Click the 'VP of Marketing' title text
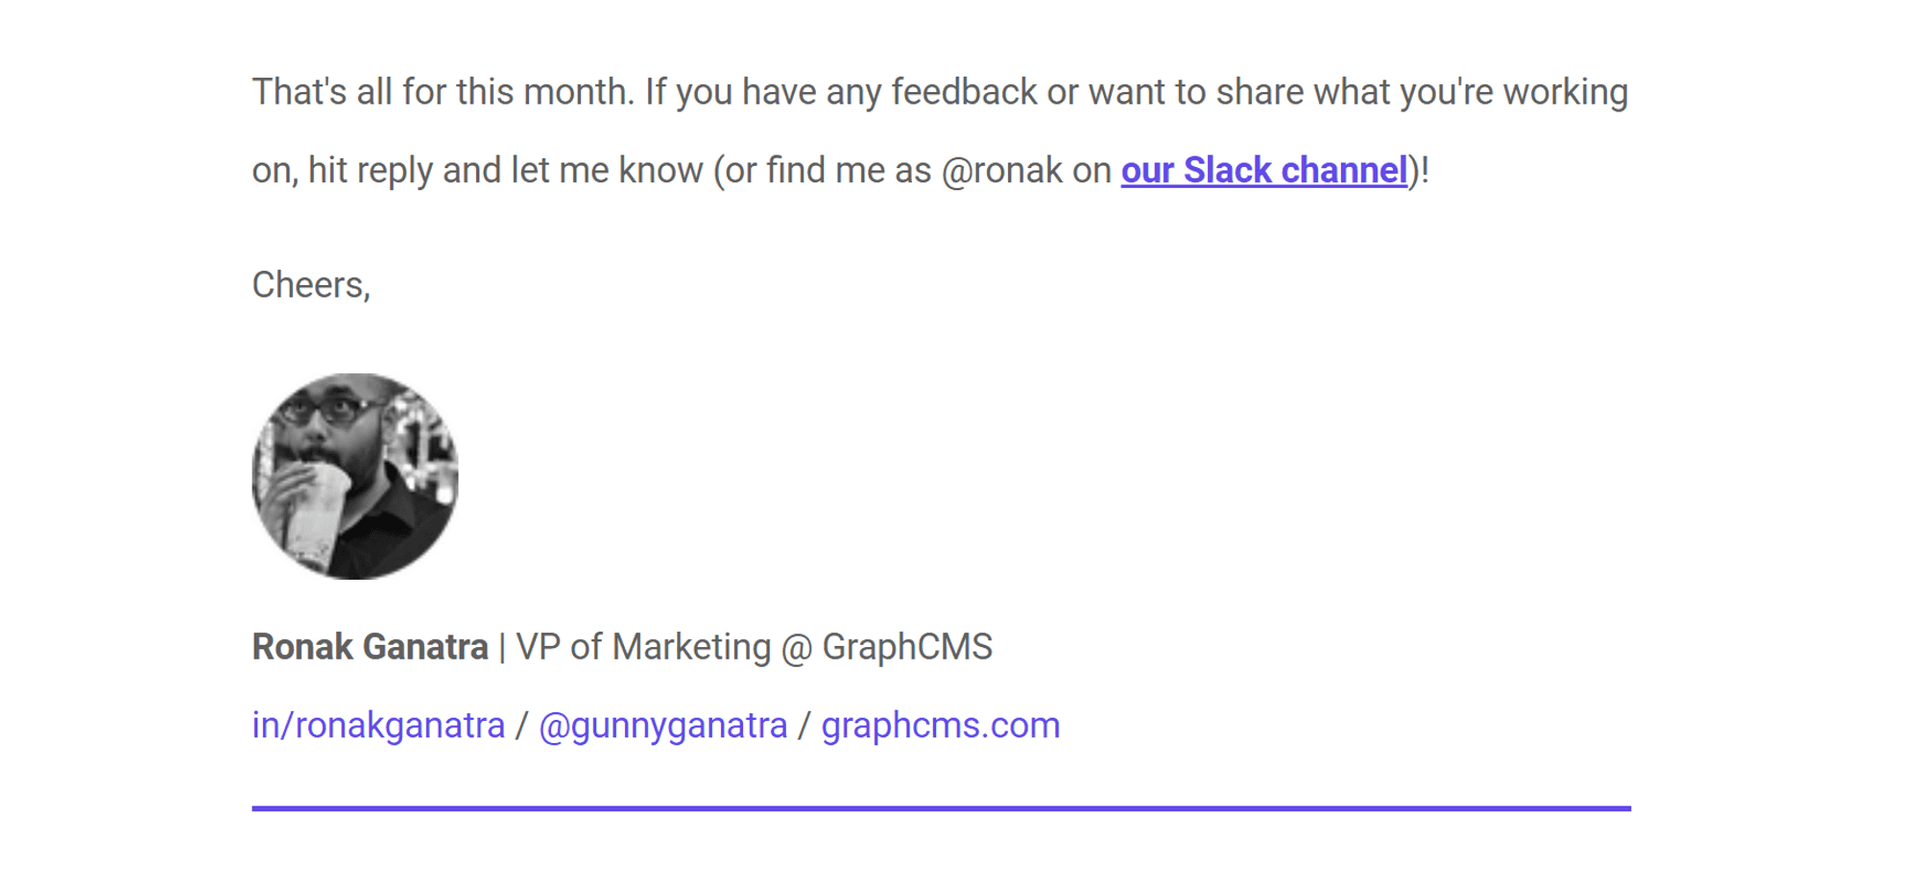 [x=643, y=647]
